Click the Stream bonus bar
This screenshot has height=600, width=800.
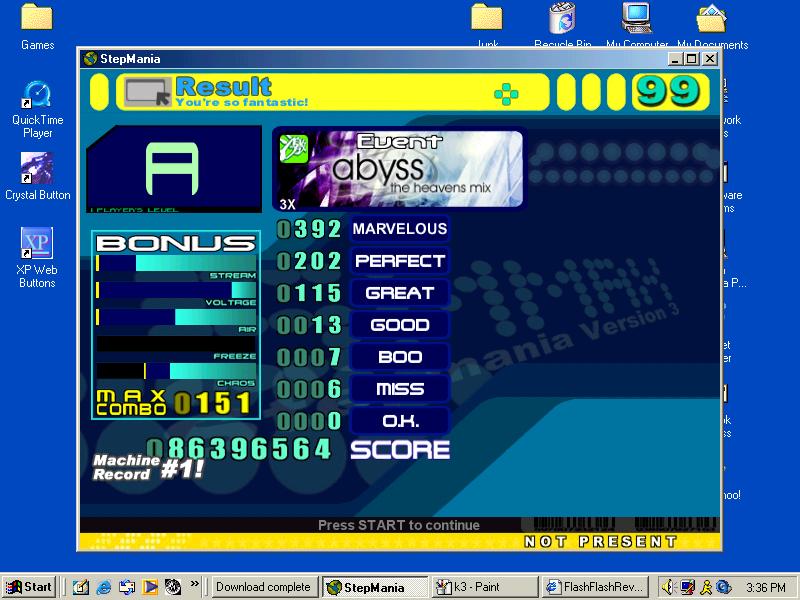(x=176, y=263)
